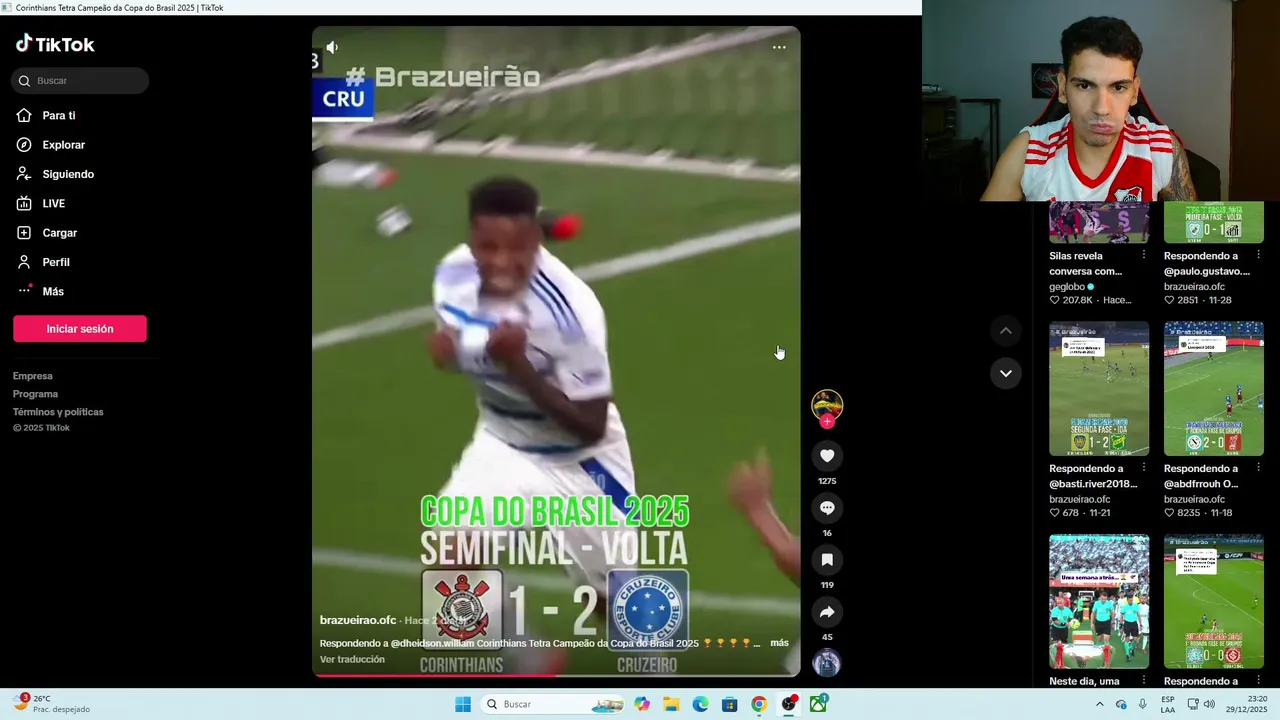The image size is (1280, 720).
Task: Mute the video with the speaker icon
Action: [x=332, y=47]
